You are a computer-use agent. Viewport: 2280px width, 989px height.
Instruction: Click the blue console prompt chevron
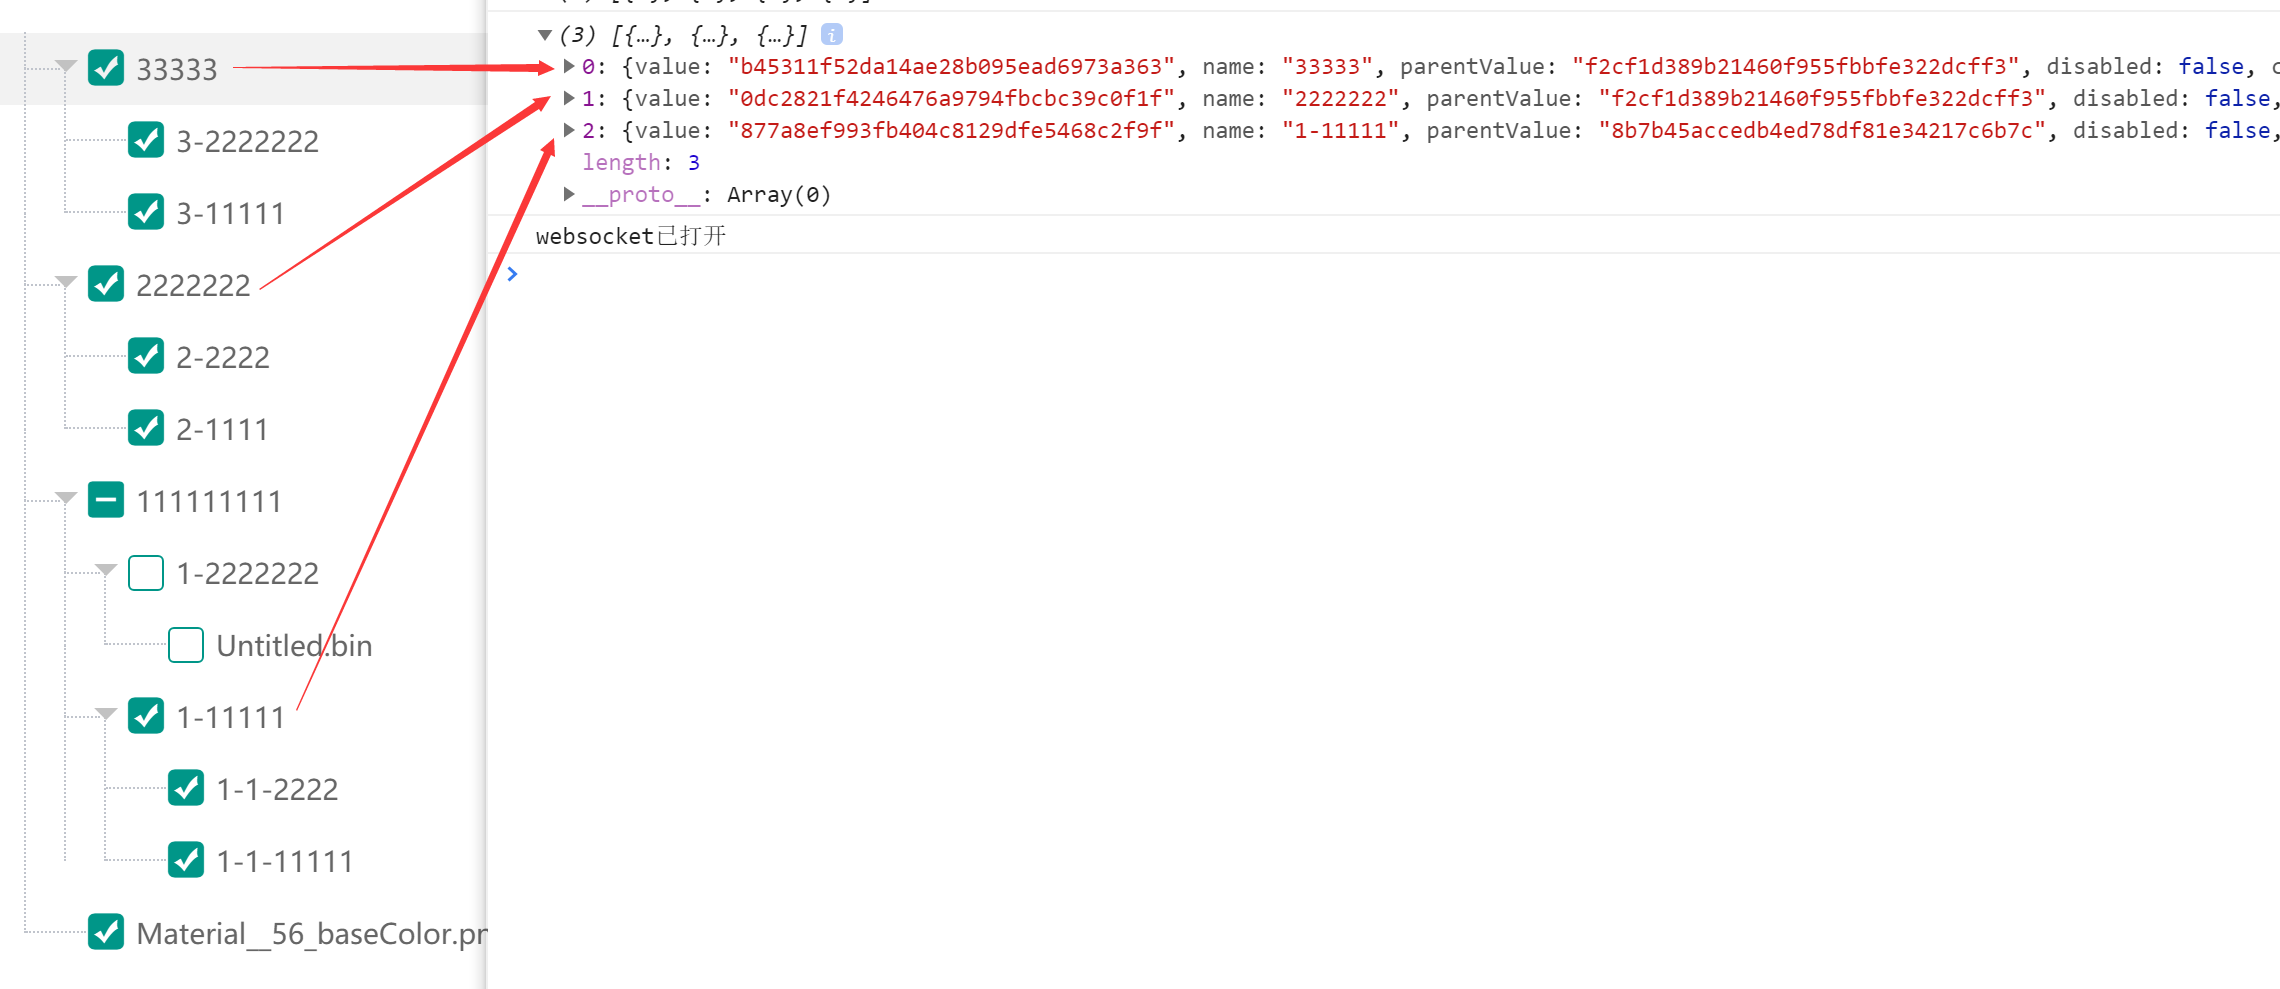pyautogui.click(x=512, y=273)
